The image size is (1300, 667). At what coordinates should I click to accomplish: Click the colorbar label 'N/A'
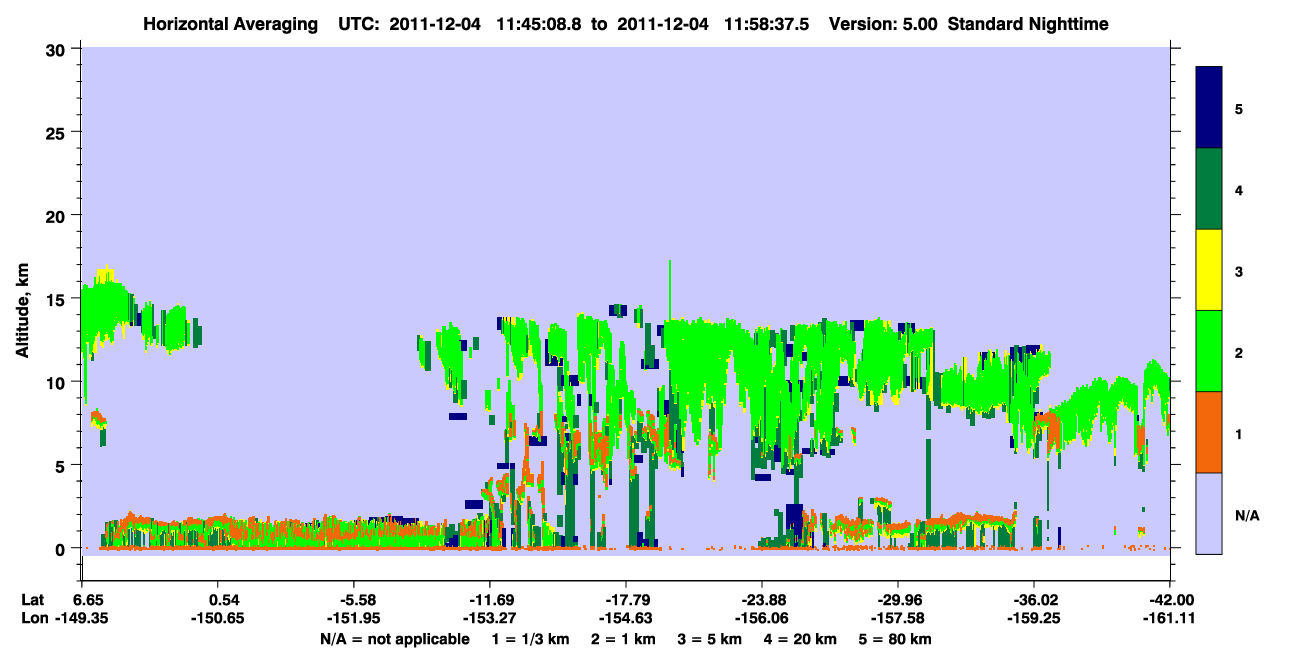(x=1246, y=515)
